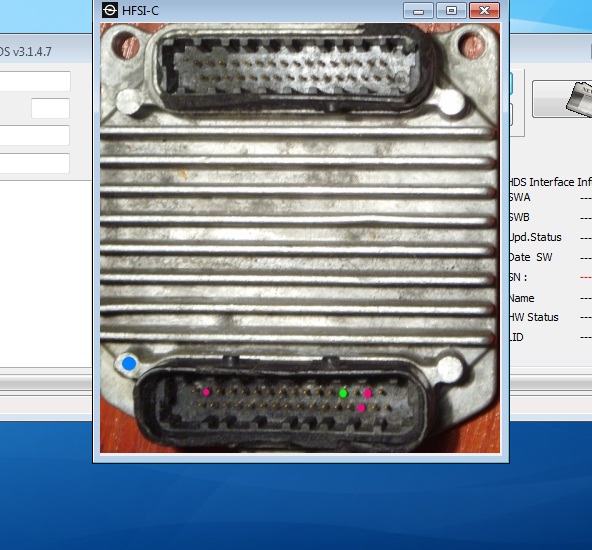Screen dimensions: 592x550
Task: Click the pink pin marker in lower pin row
Action: 361,408
